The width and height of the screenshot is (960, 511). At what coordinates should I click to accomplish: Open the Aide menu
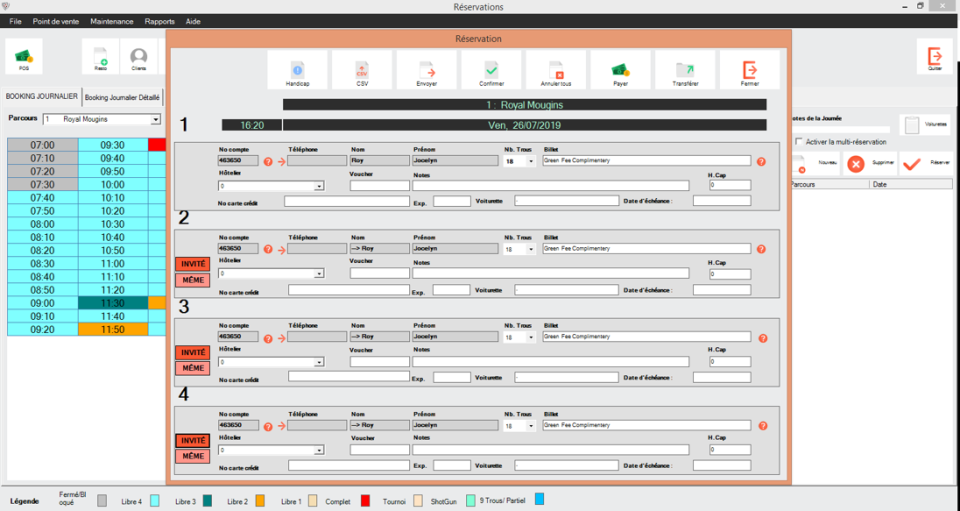(193, 21)
